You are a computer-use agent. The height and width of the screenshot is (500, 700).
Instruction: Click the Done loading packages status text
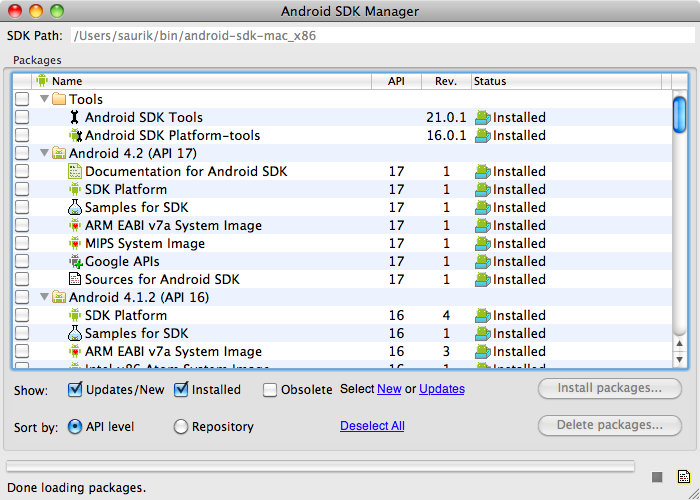76,488
